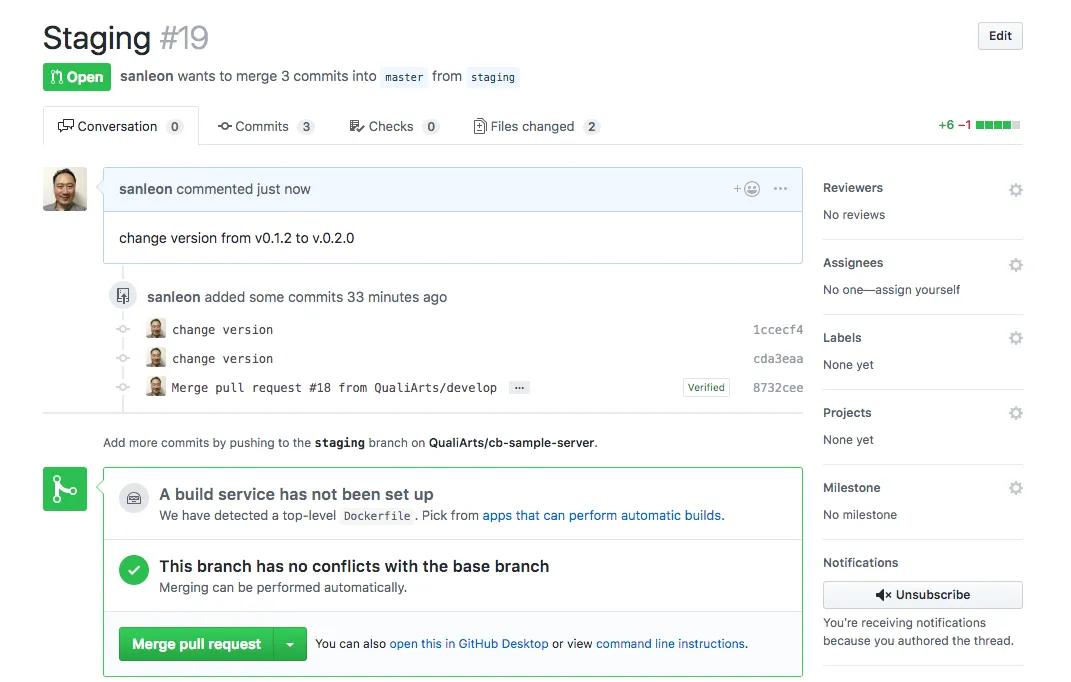Click the Projects gear icon
The width and height of the screenshot is (1071, 682).
tap(1015, 413)
